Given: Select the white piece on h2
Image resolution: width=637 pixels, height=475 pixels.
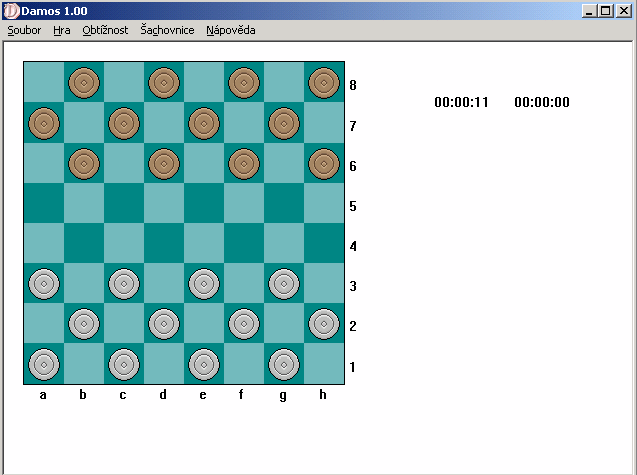Looking at the screenshot, I should (324, 324).
